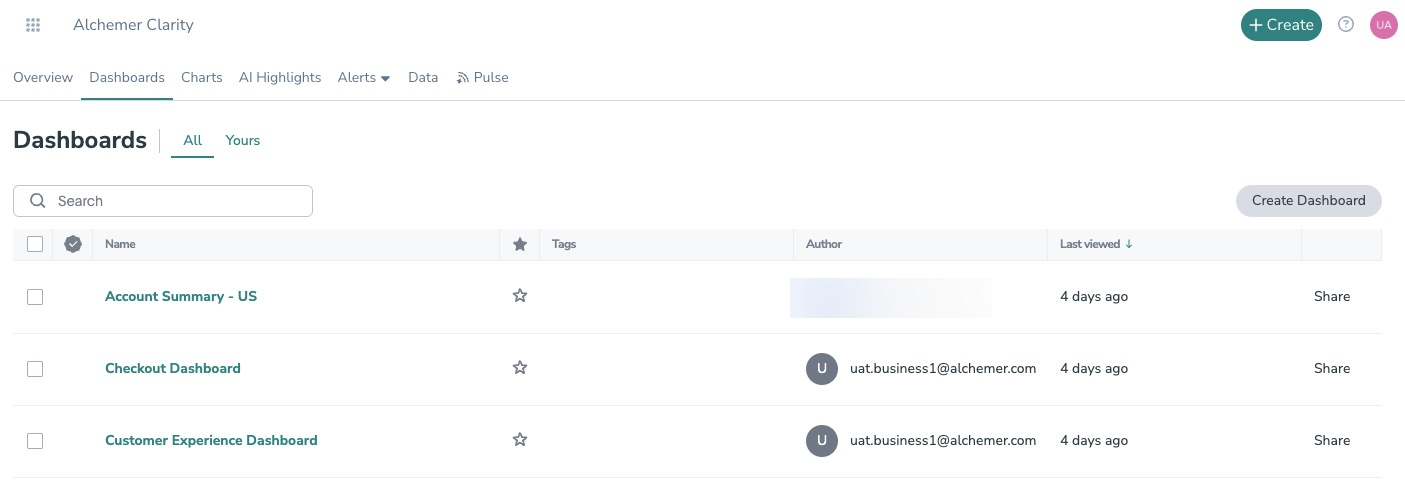
Task: Open the Customer Experience Dashboard link
Action: tap(211, 440)
